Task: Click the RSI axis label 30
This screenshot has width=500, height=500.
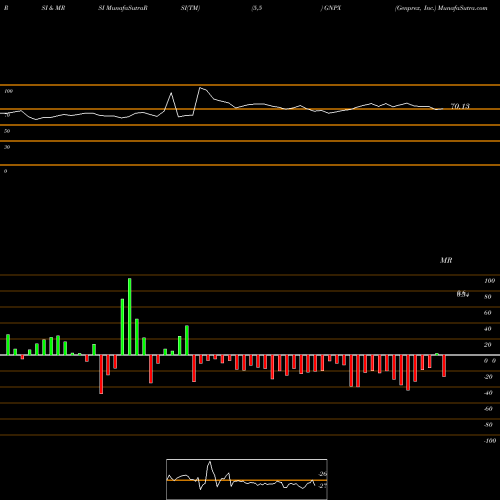Action: [7, 147]
